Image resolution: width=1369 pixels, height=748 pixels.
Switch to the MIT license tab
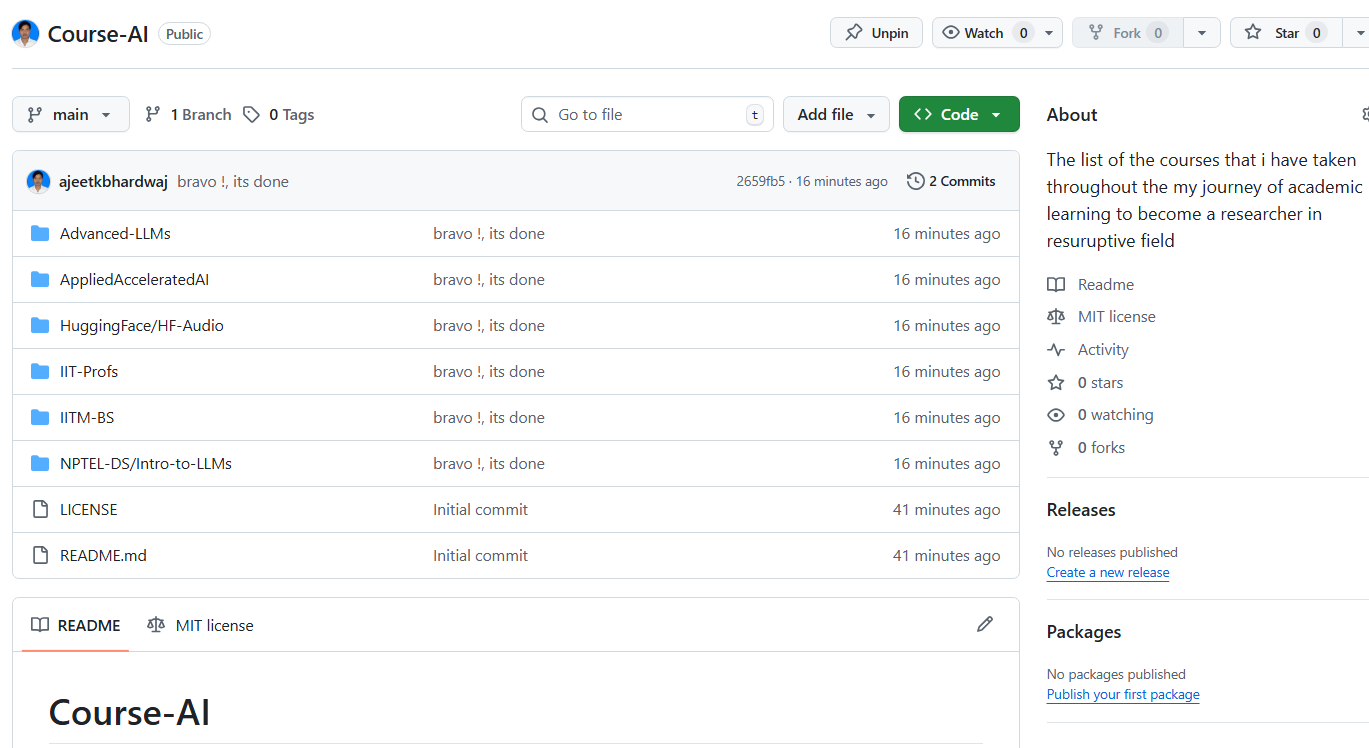pos(200,625)
